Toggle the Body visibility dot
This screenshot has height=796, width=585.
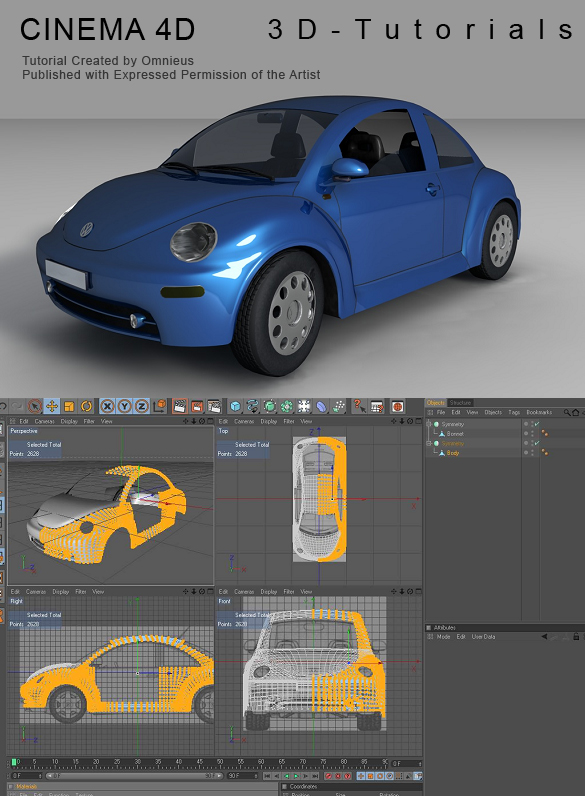(526, 452)
